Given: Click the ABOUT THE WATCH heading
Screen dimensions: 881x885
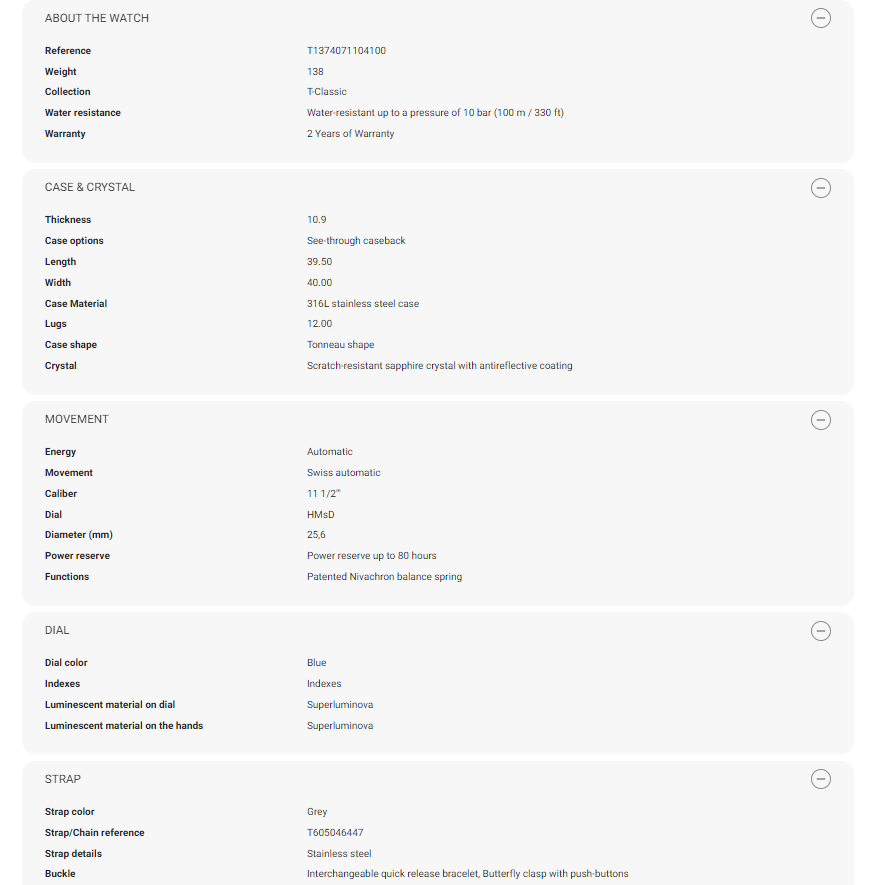Looking at the screenshot, I should [x=97, y=19].
